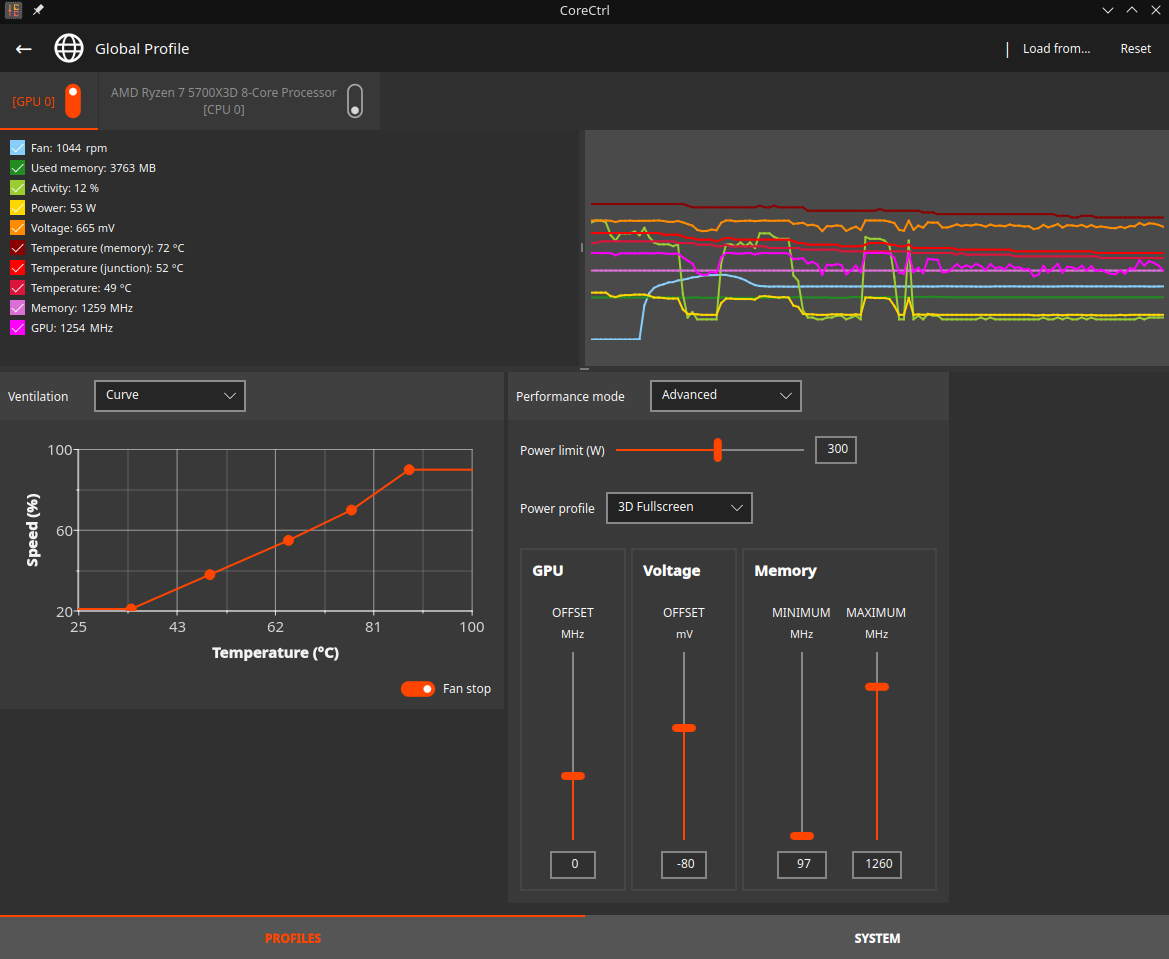Image resolution: width=1169 pixels, height=959 pixels.
Task: Click the Voltage offset slider handle
Action: 684,728
